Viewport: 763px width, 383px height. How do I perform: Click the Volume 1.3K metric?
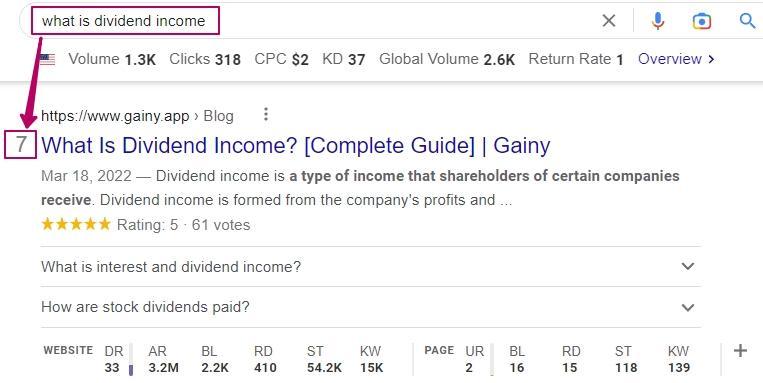click(x=112, y=59)
